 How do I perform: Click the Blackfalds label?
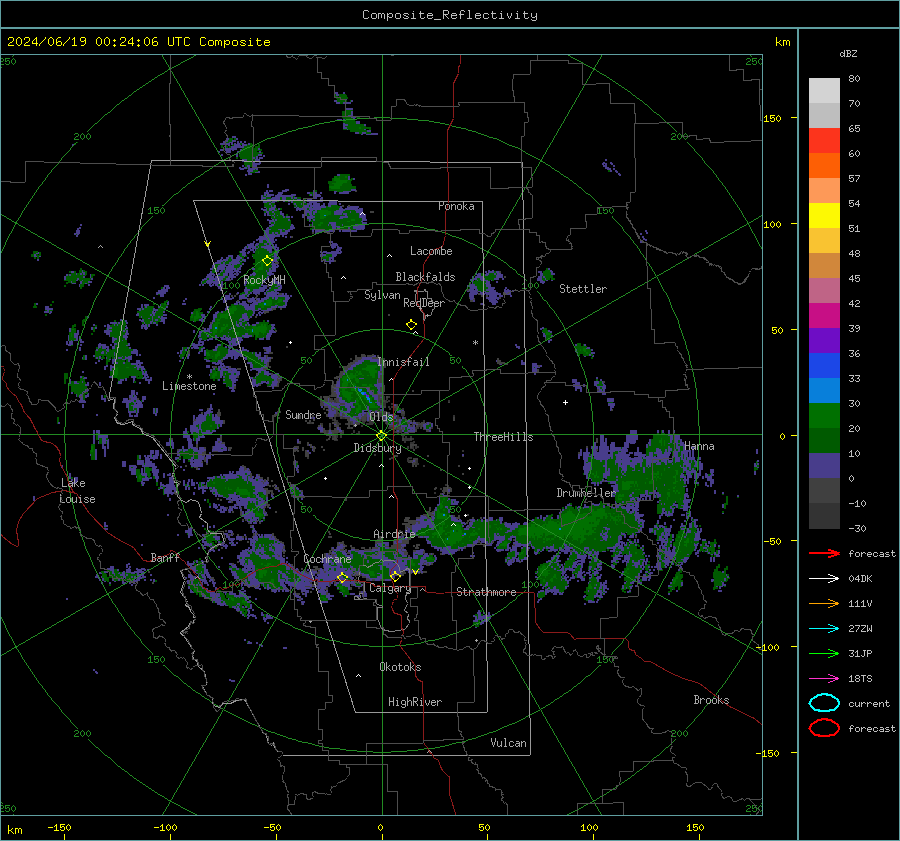click(x=425, y=277)
